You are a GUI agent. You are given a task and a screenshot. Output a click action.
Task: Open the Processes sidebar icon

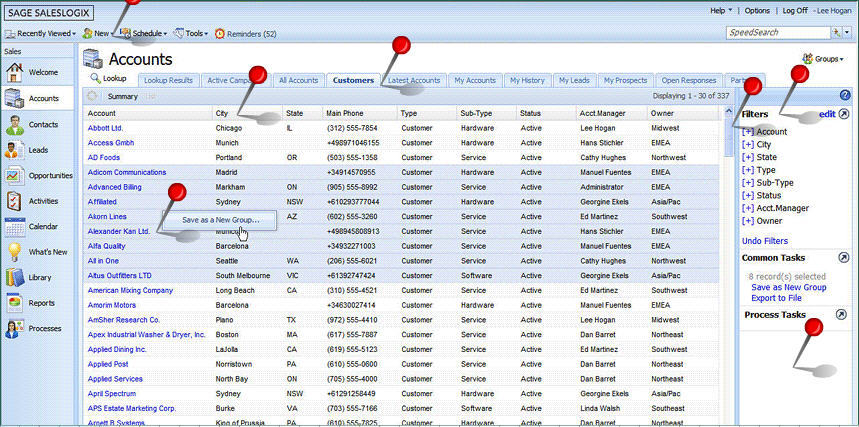(15, 328)
